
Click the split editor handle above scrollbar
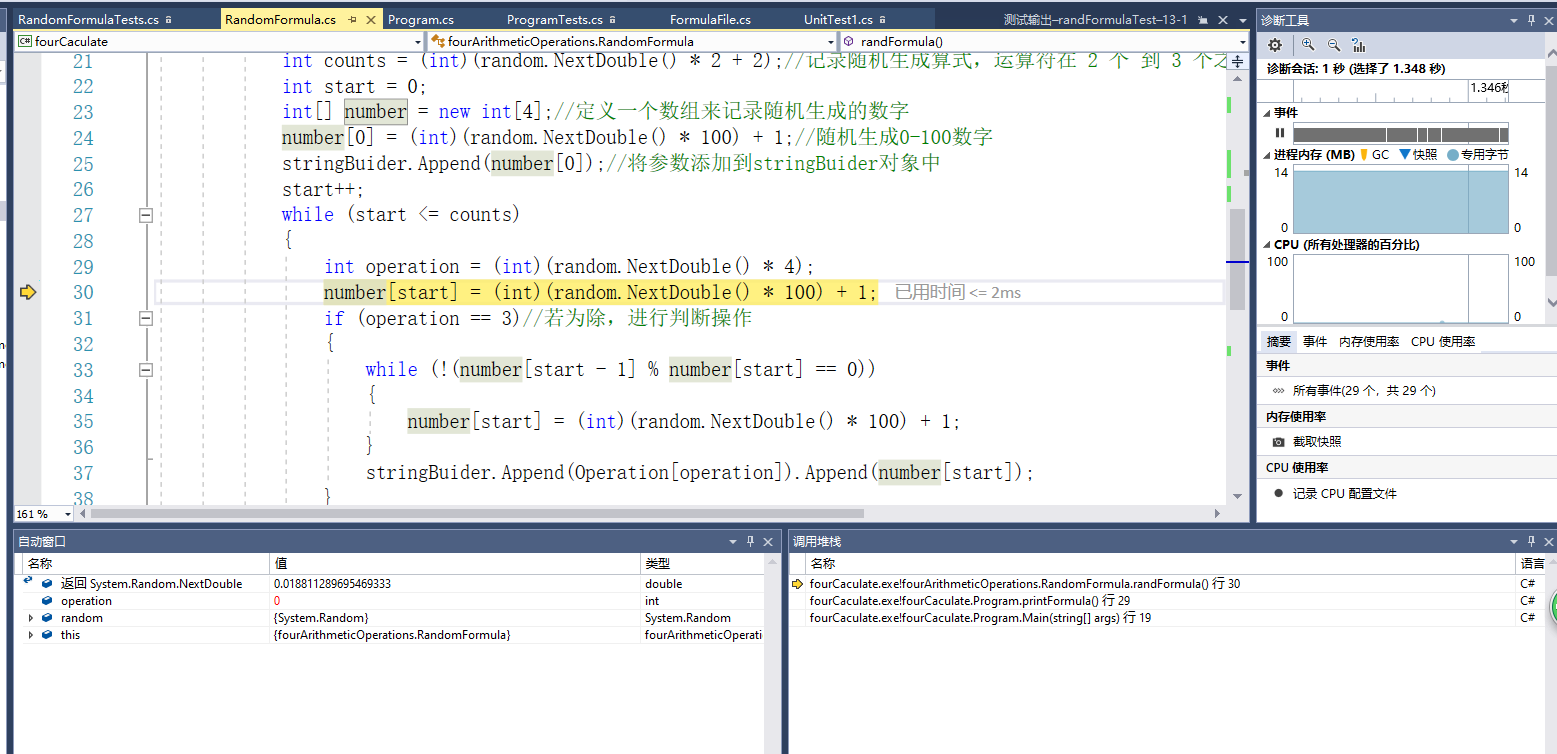click(1237, 61)
